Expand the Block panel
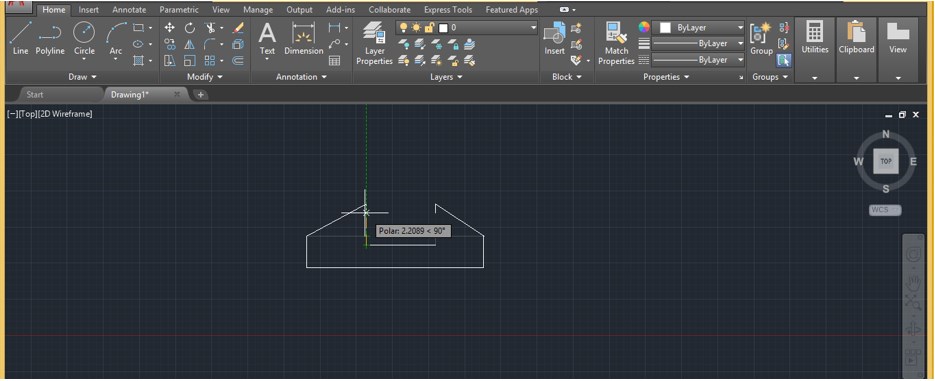 click(x=566, y=77)
